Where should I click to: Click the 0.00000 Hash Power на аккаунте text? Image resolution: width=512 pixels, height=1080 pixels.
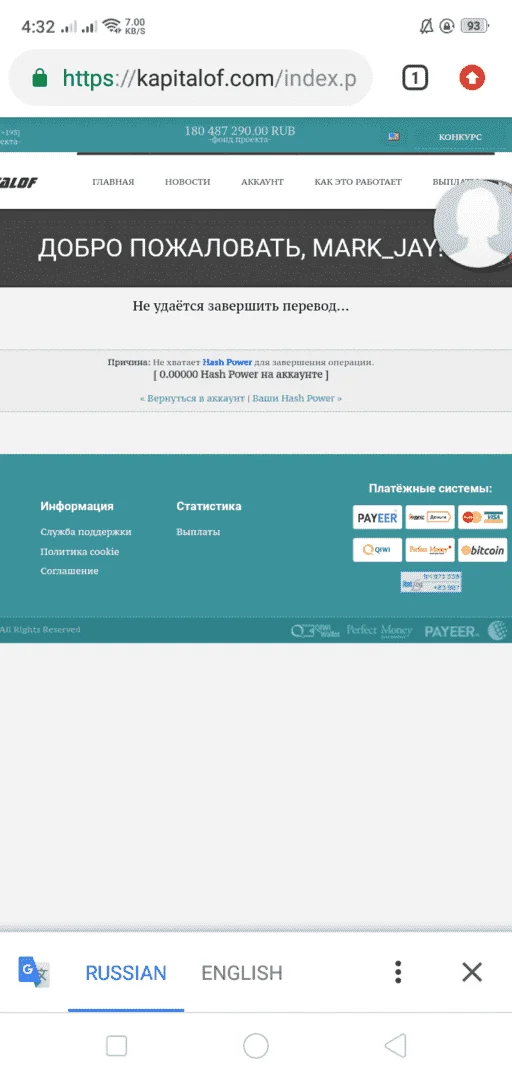pos(240,375)
